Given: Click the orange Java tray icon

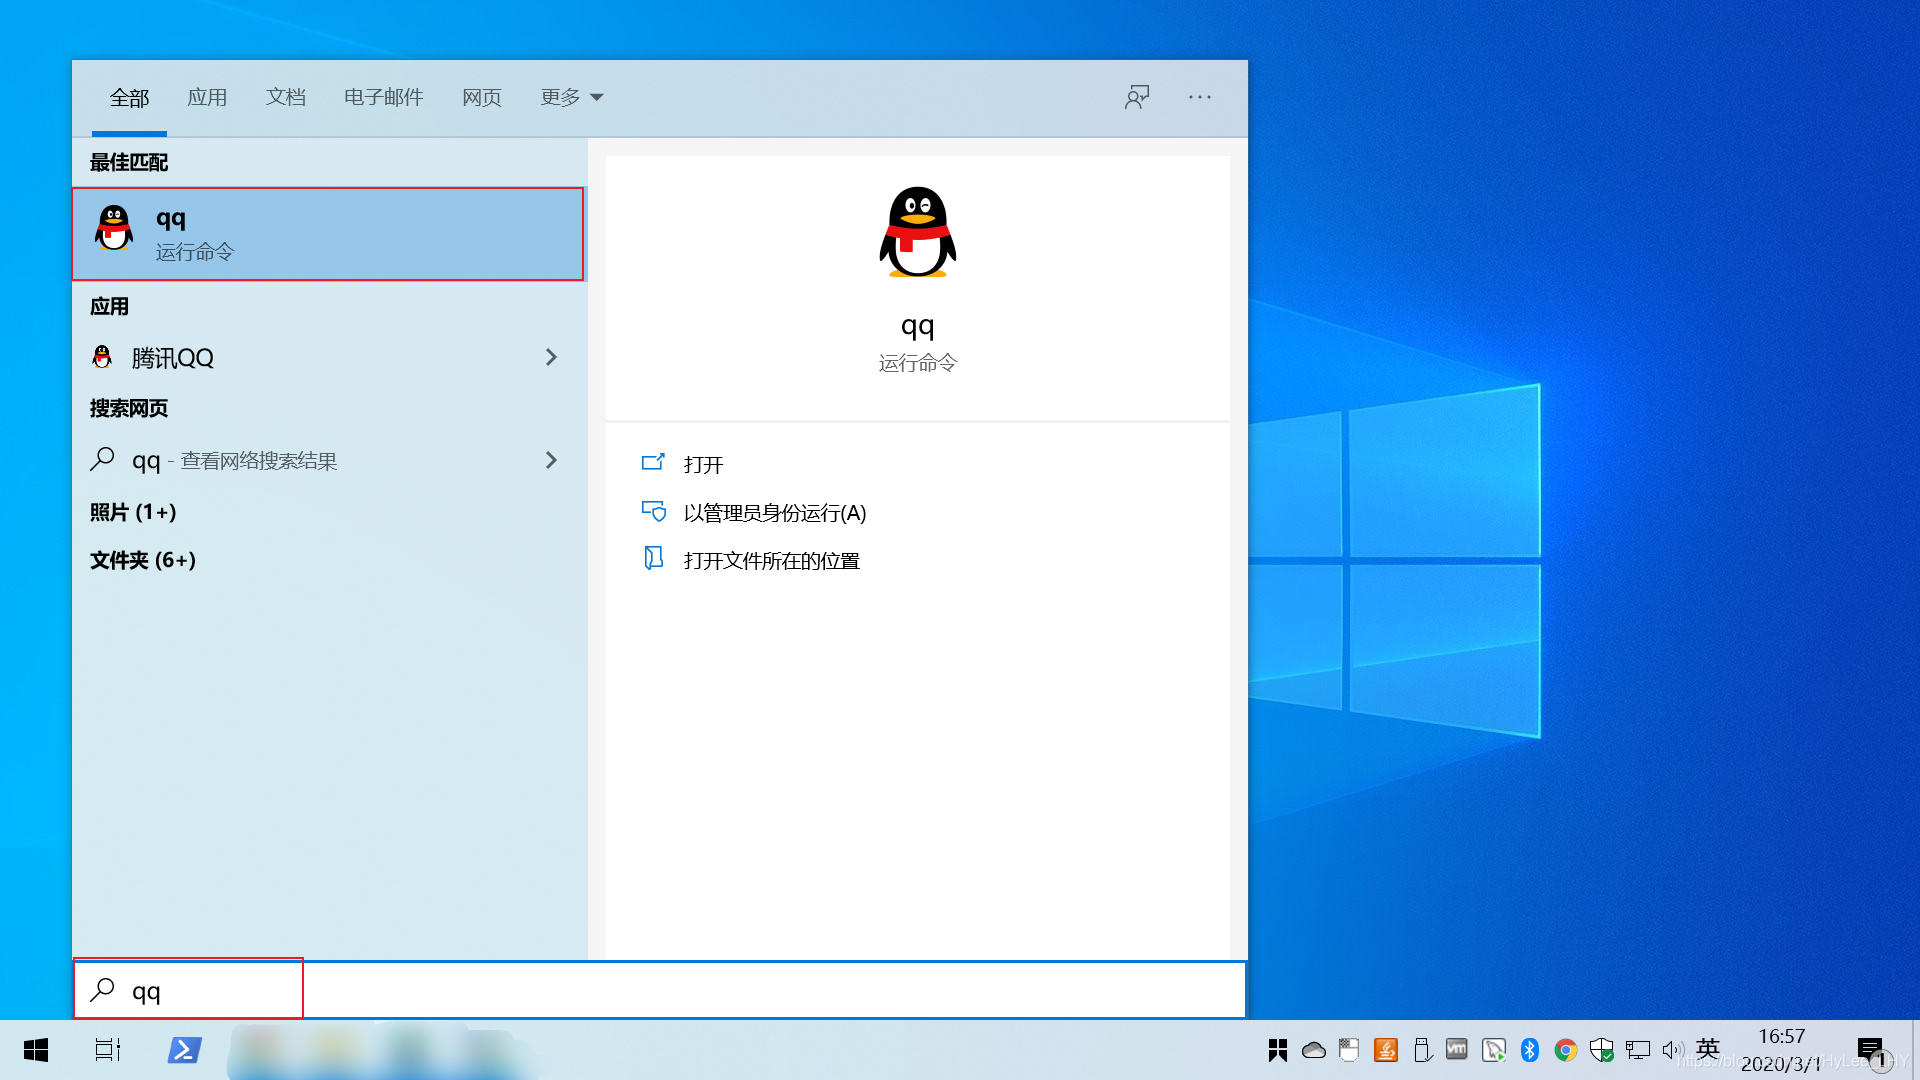Looking at the screenshot, I should pyautogui.click(x=1386, y=1050).
